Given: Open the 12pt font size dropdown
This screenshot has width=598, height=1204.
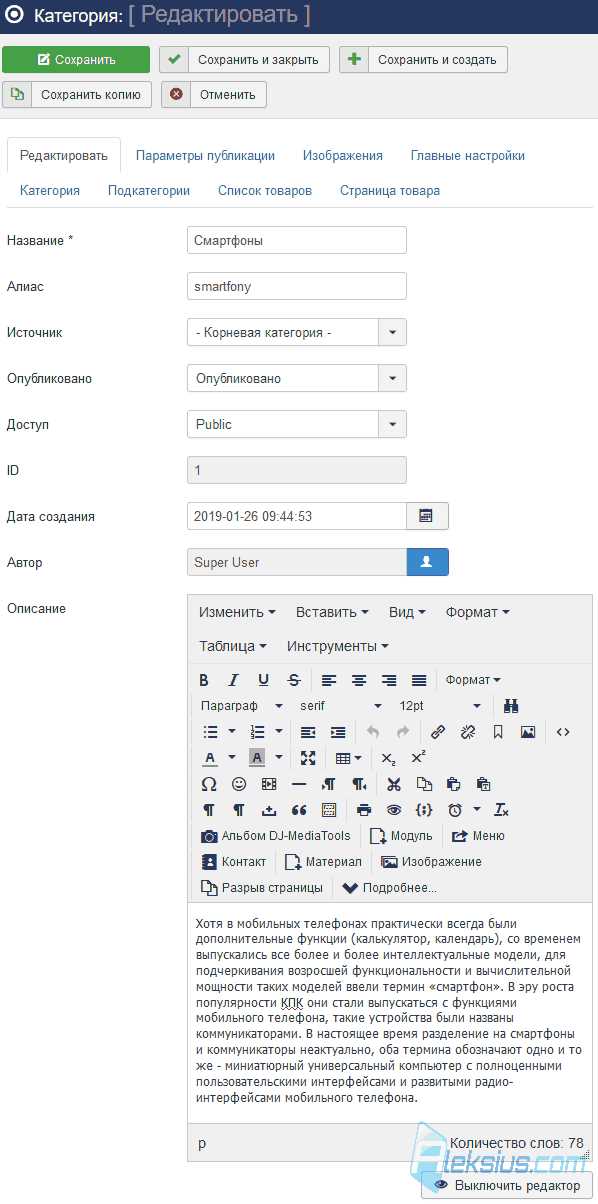Looking at the screenshot, I should [x=441, y=706].
